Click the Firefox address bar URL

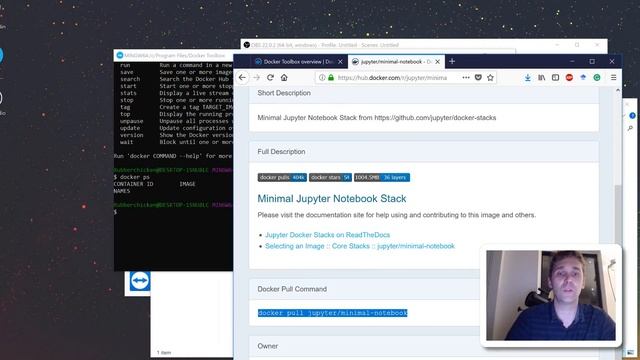point(392,78)
